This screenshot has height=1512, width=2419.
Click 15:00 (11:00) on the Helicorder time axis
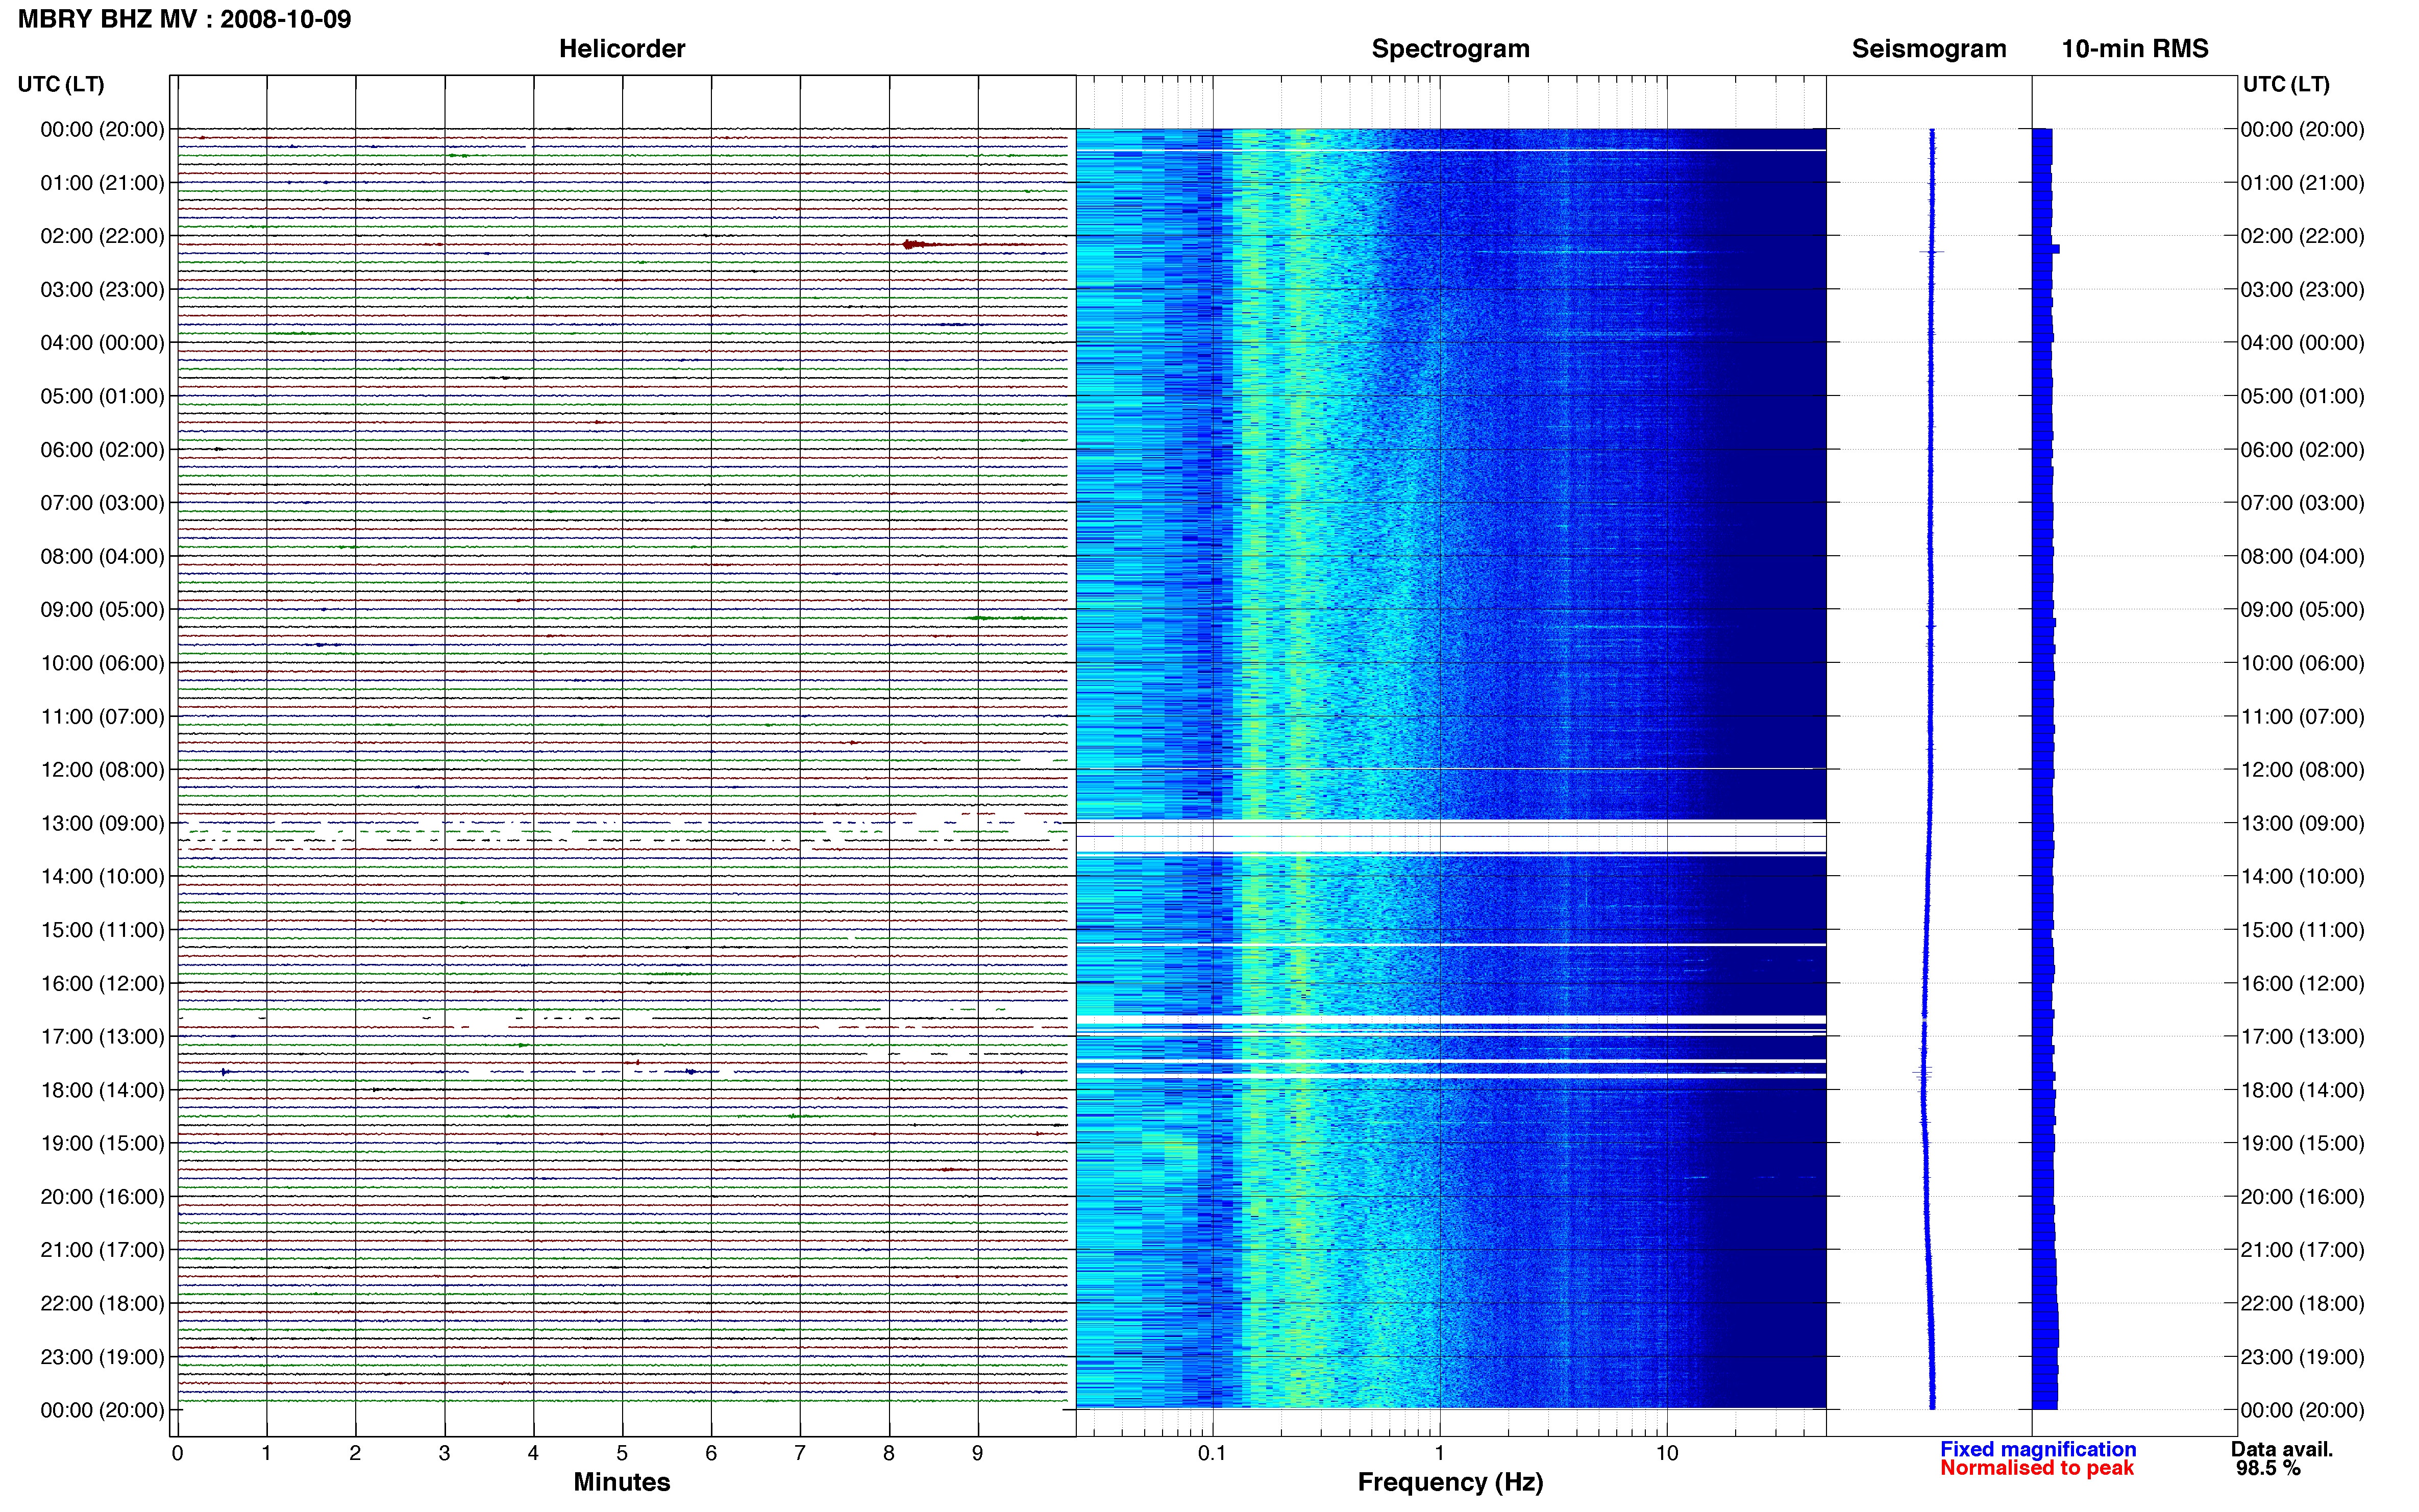(102, 930)
